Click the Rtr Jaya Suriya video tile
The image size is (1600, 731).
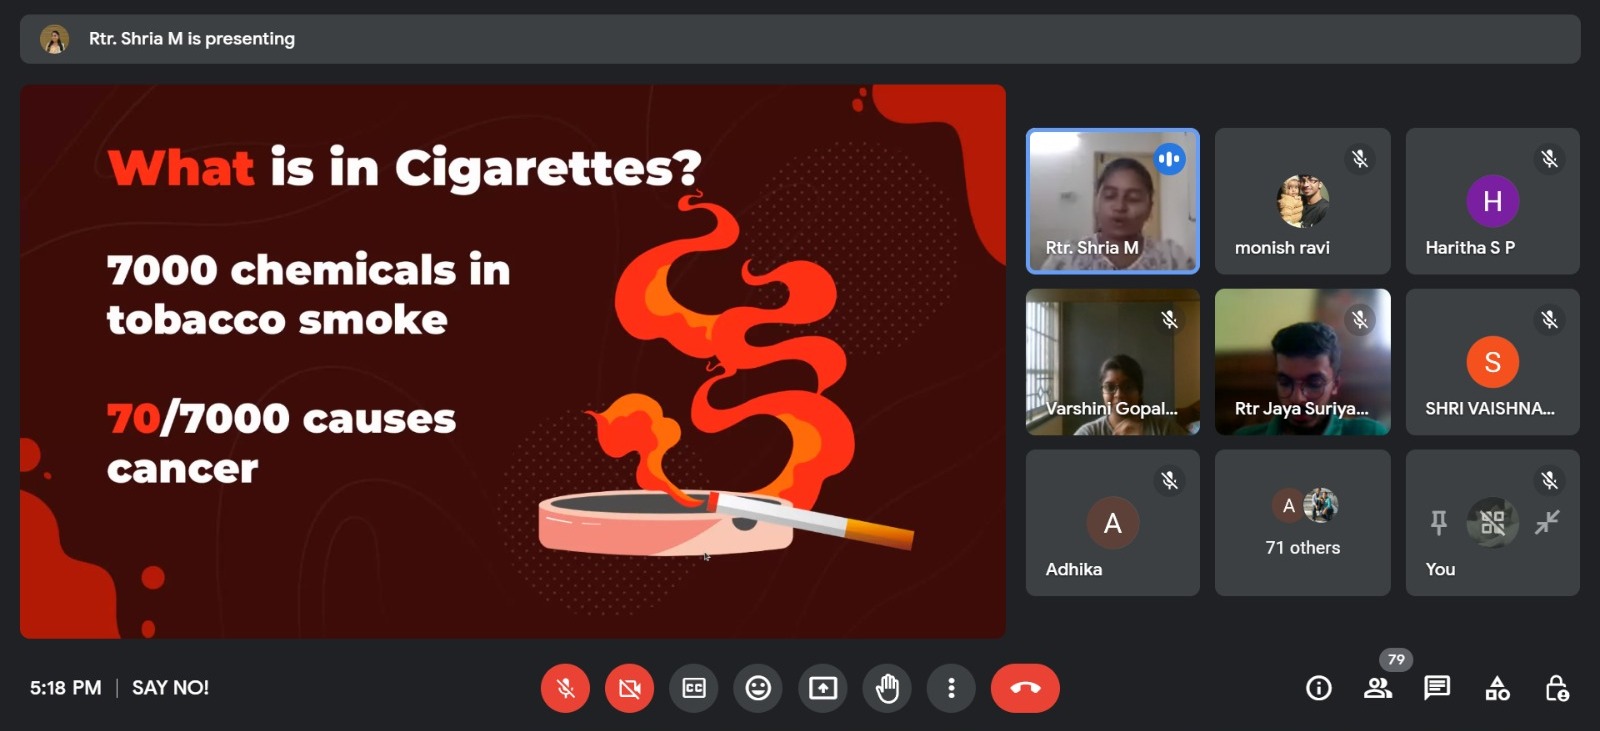[1302, 362]
